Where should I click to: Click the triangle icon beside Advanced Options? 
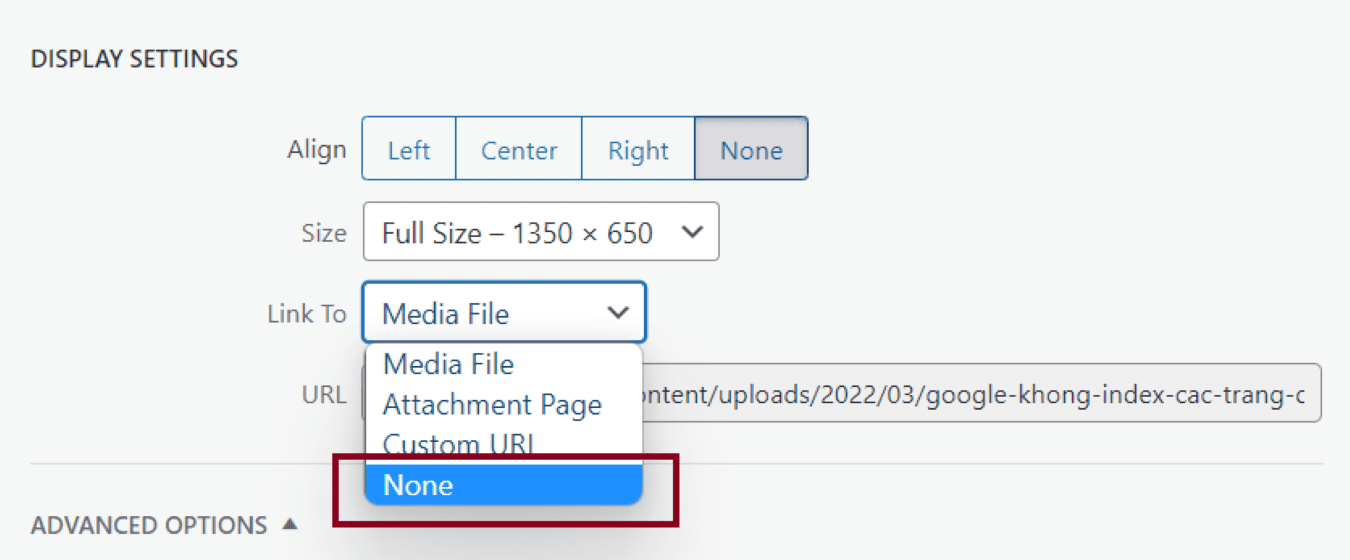pyautogui.click(x=289, y=524)
